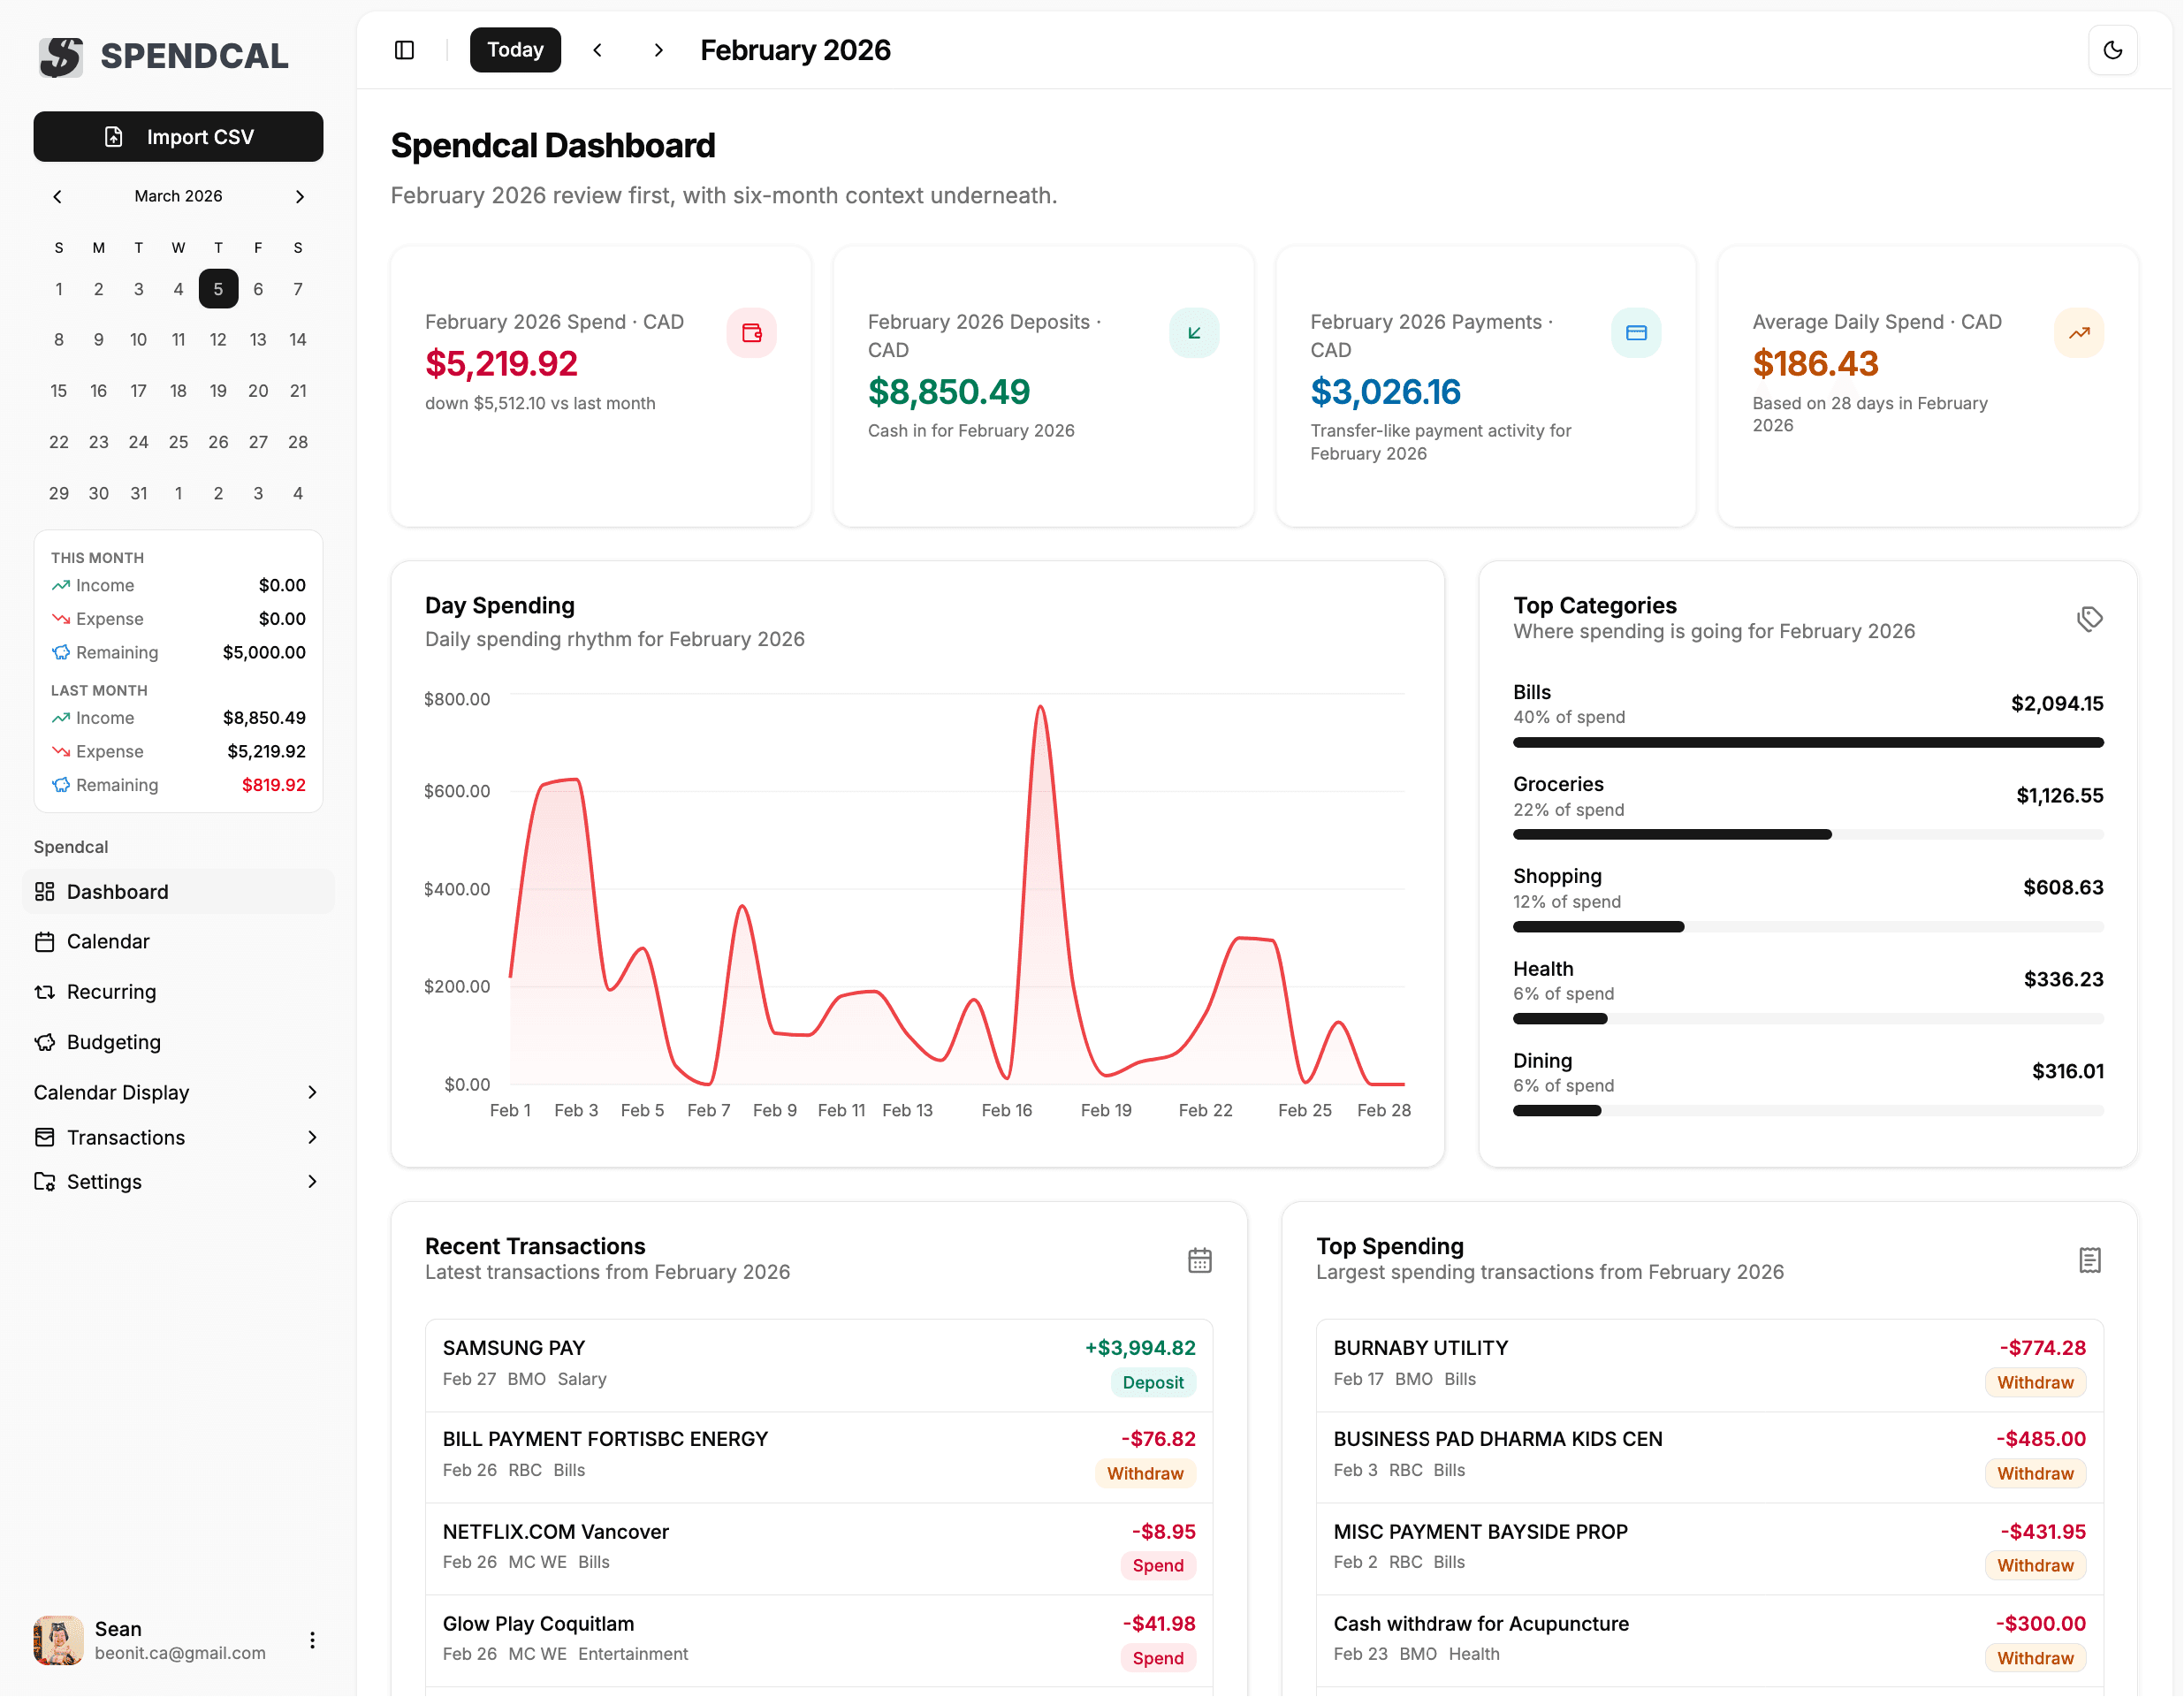This screenshot has width=2184, height=1697.
Task: Select March 18 in mini calendar
Action: click(x=178, y=391)
